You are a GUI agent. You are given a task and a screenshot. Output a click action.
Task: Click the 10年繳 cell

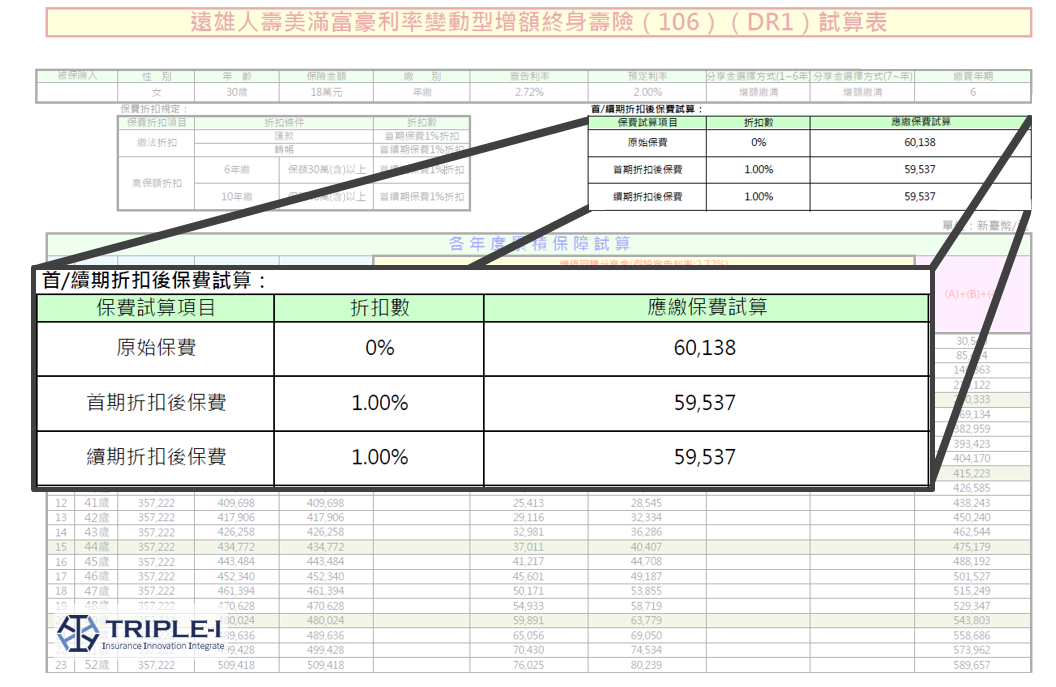click(x=237, y=197)
